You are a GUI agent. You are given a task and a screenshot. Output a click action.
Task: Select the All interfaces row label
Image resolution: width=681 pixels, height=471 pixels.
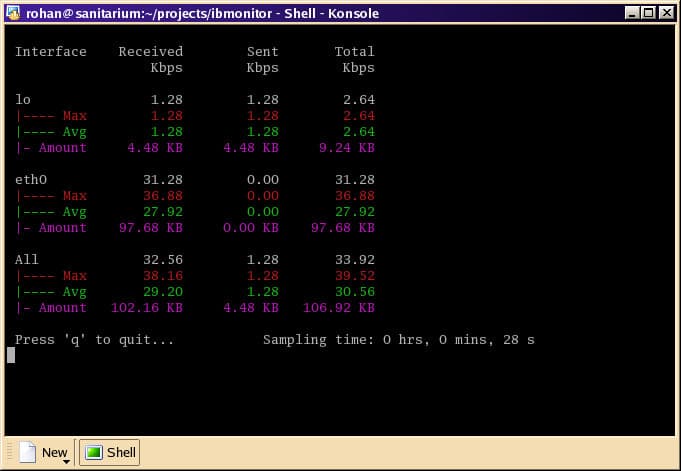(26, 259)
